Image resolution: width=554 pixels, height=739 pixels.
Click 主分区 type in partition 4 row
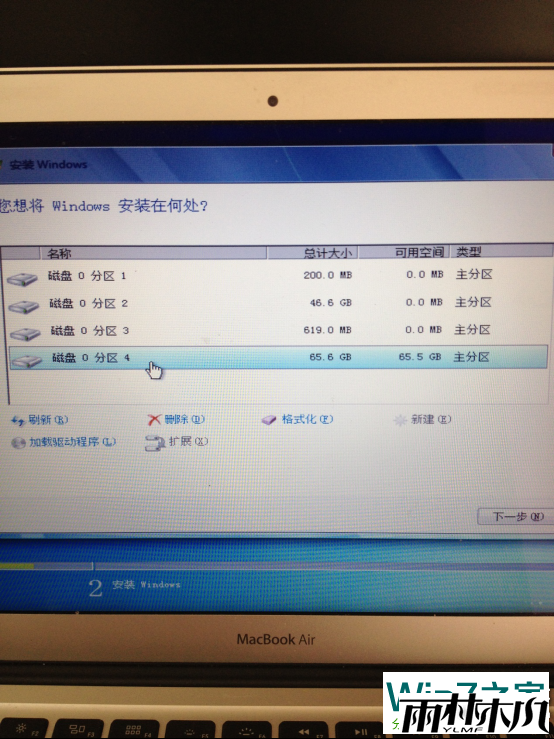(x=471, y=357)
